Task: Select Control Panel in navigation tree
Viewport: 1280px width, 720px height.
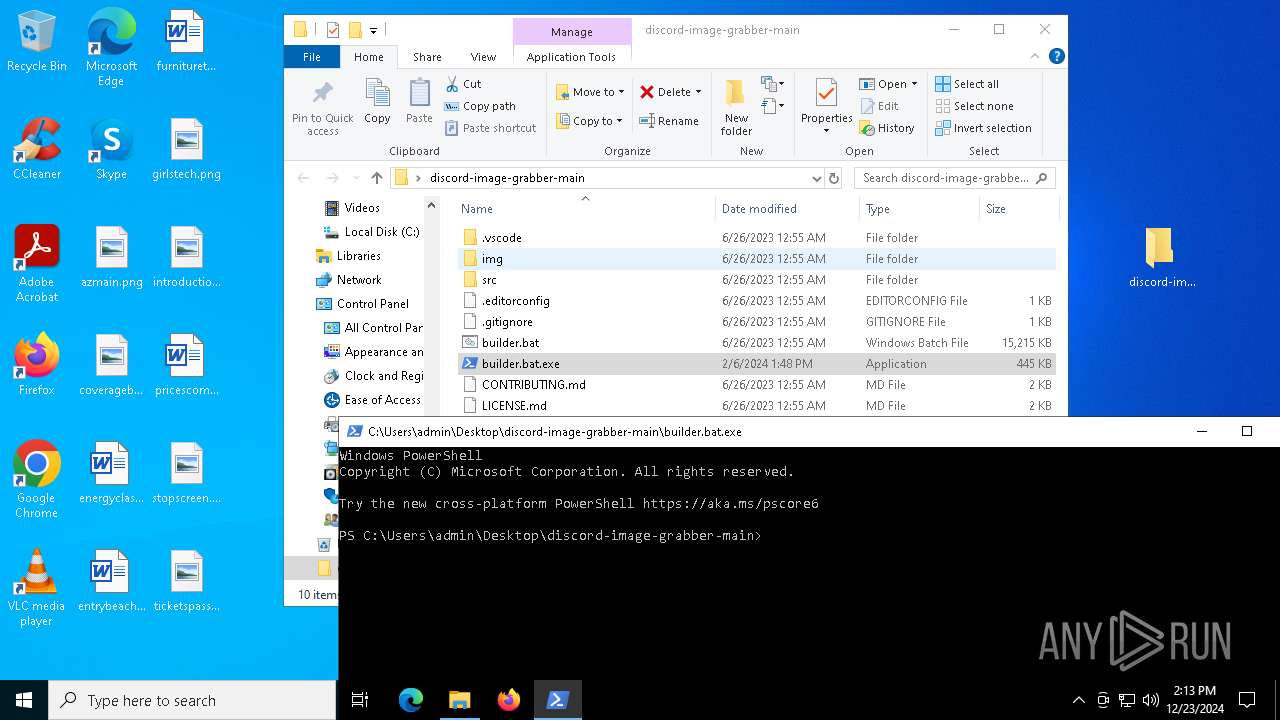Action: 363,304
